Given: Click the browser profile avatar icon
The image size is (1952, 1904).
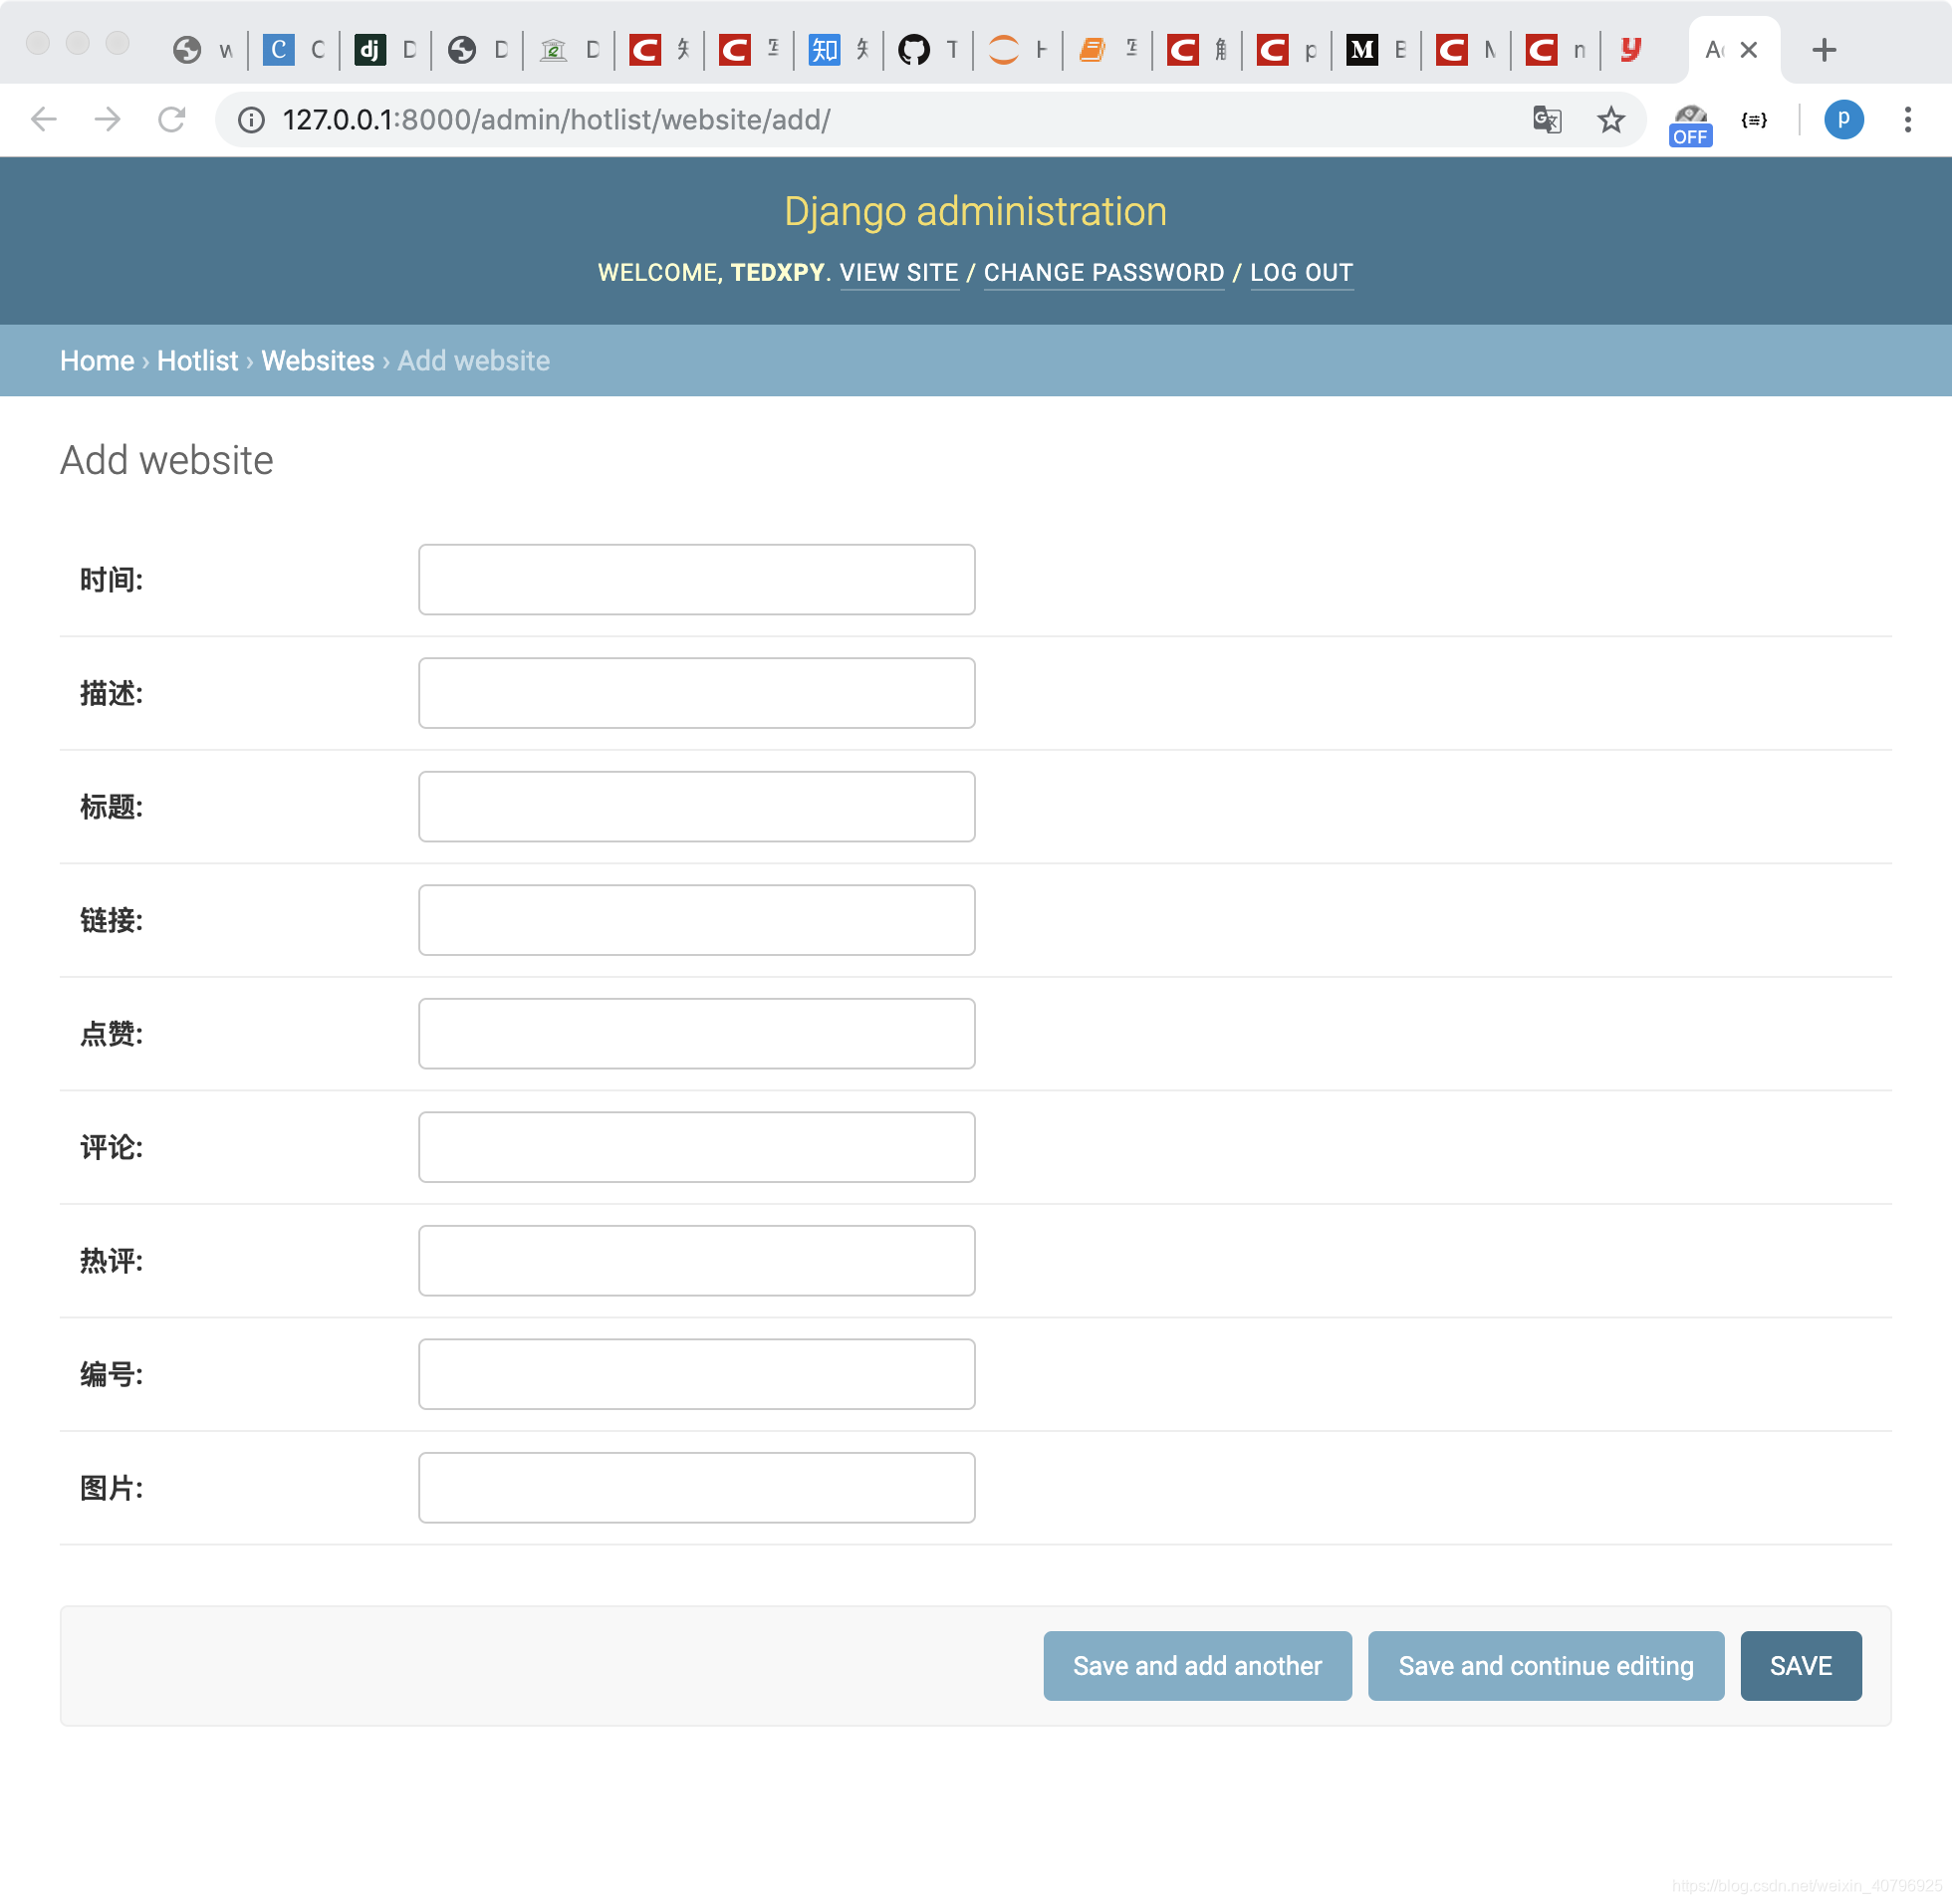Looking at the screenshot, I should 1845,119.
